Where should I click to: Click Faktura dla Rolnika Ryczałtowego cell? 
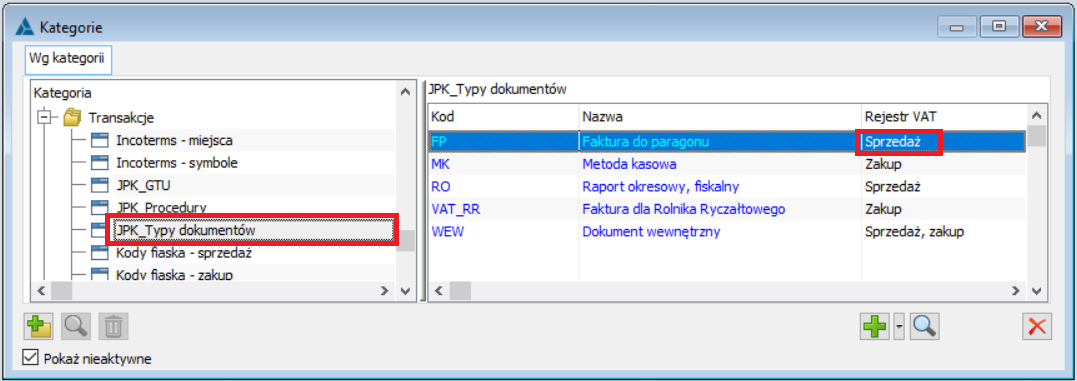tap(720, 209)
